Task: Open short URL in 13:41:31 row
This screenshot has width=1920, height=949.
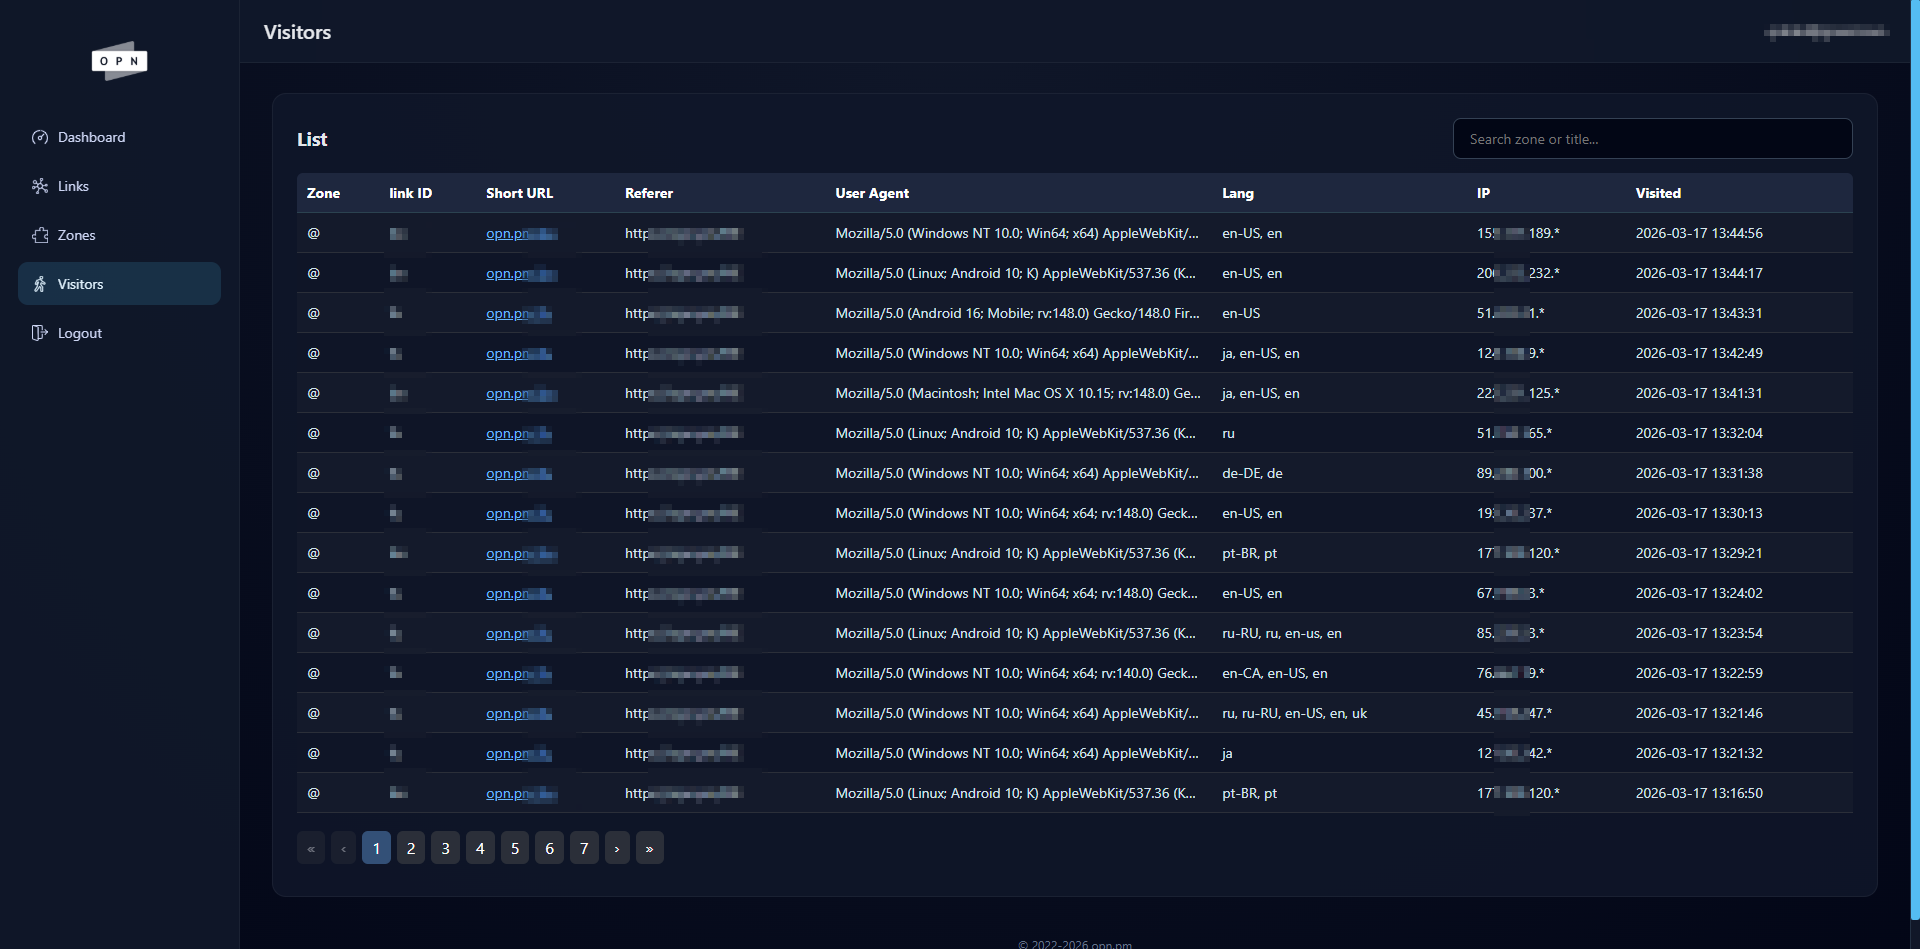Action: [x=521, y=393]
